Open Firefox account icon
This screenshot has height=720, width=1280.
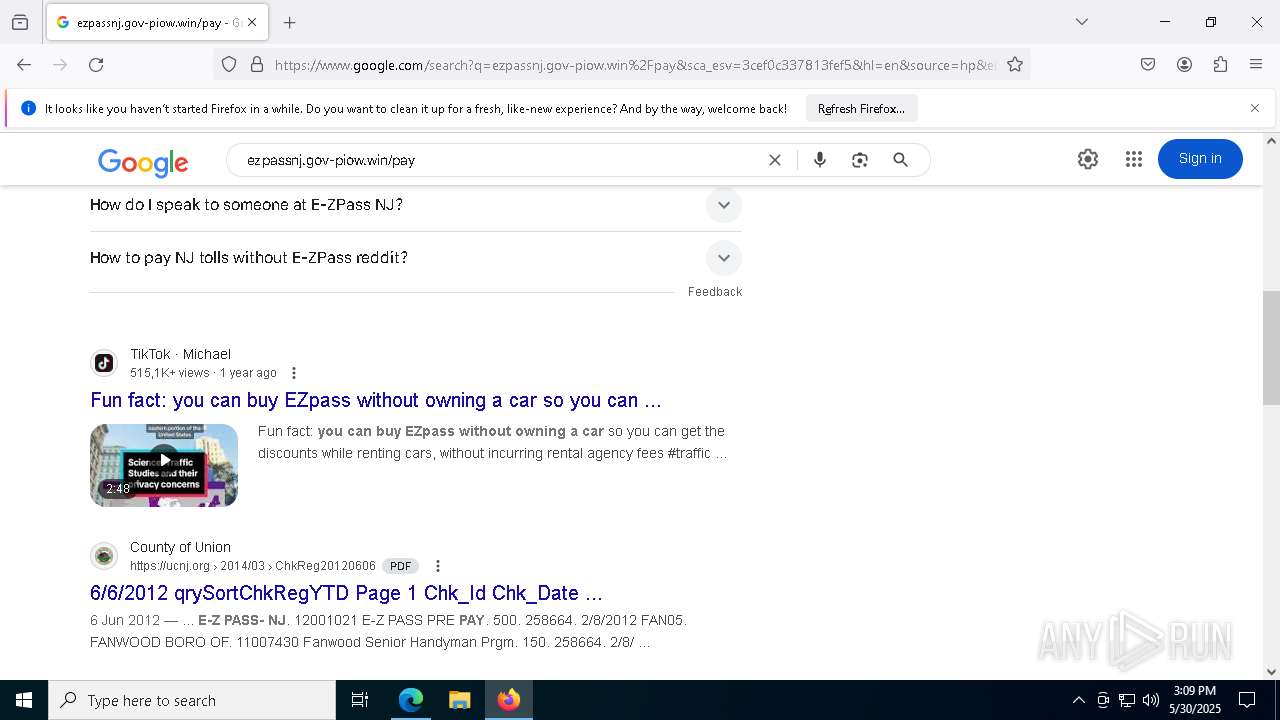point(1184,64)
